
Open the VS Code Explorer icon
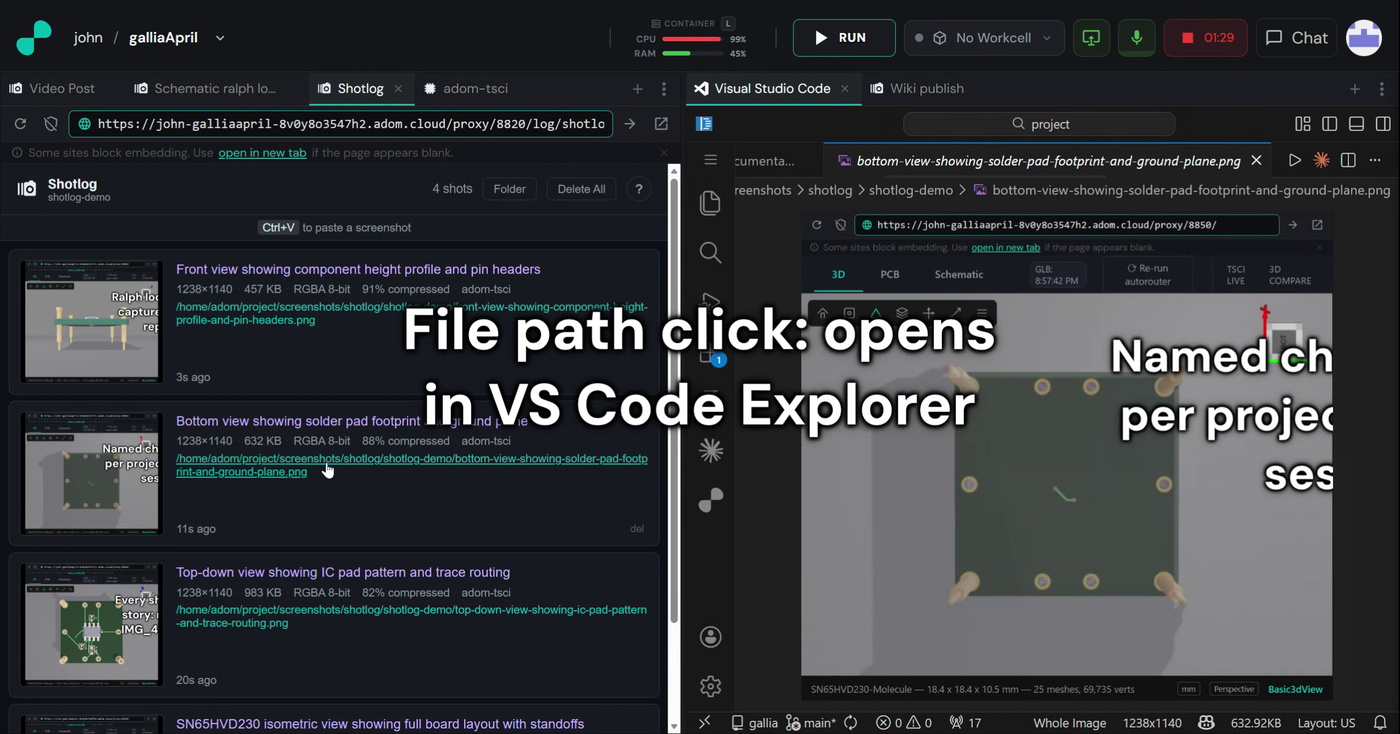click(711, 202)
